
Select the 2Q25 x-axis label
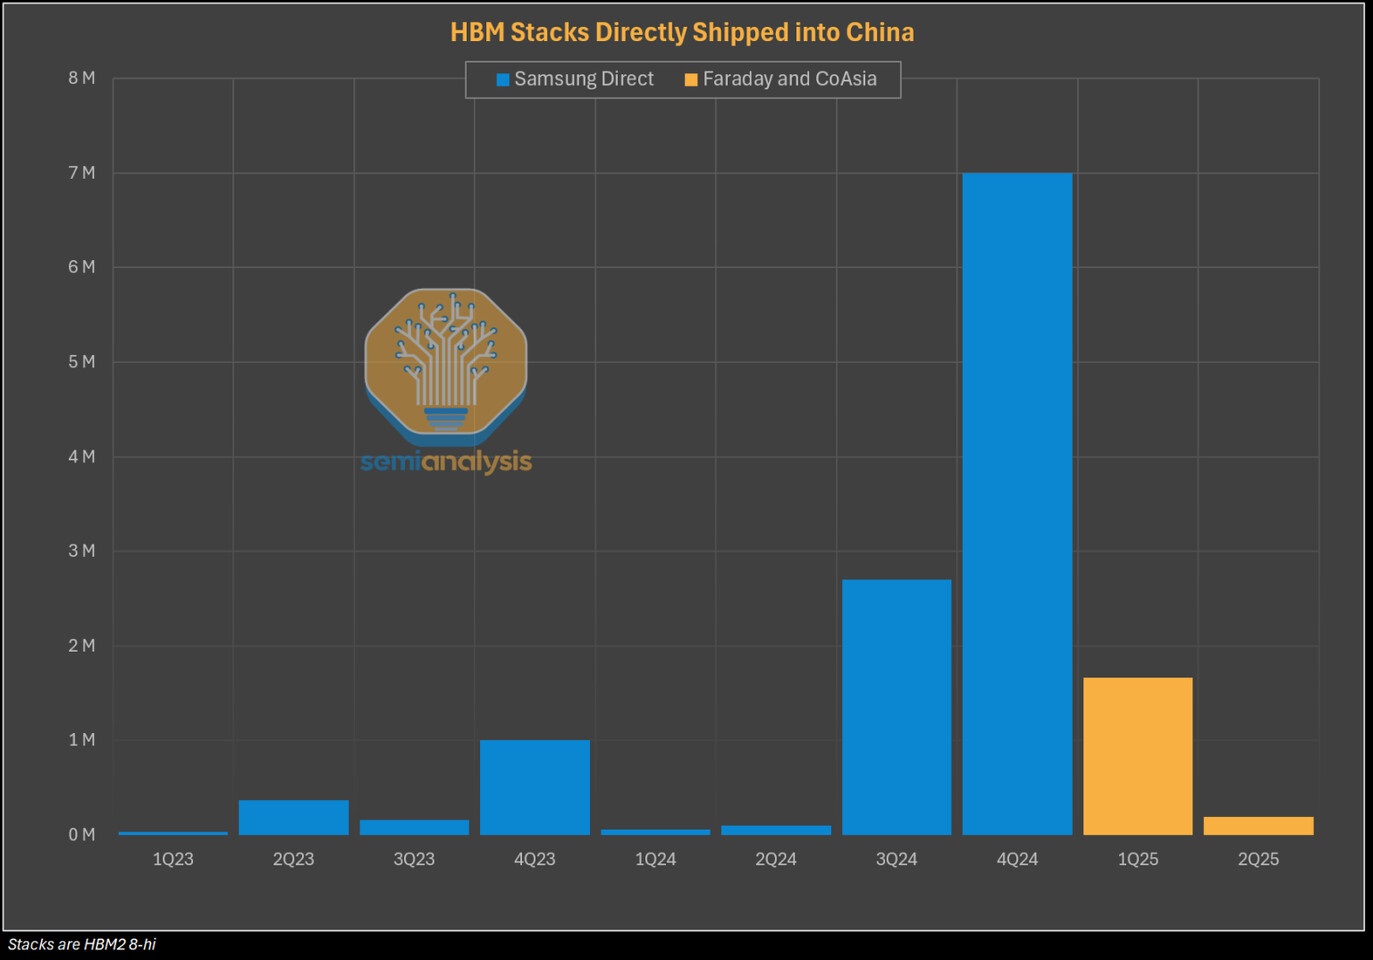pos(1258,859)
